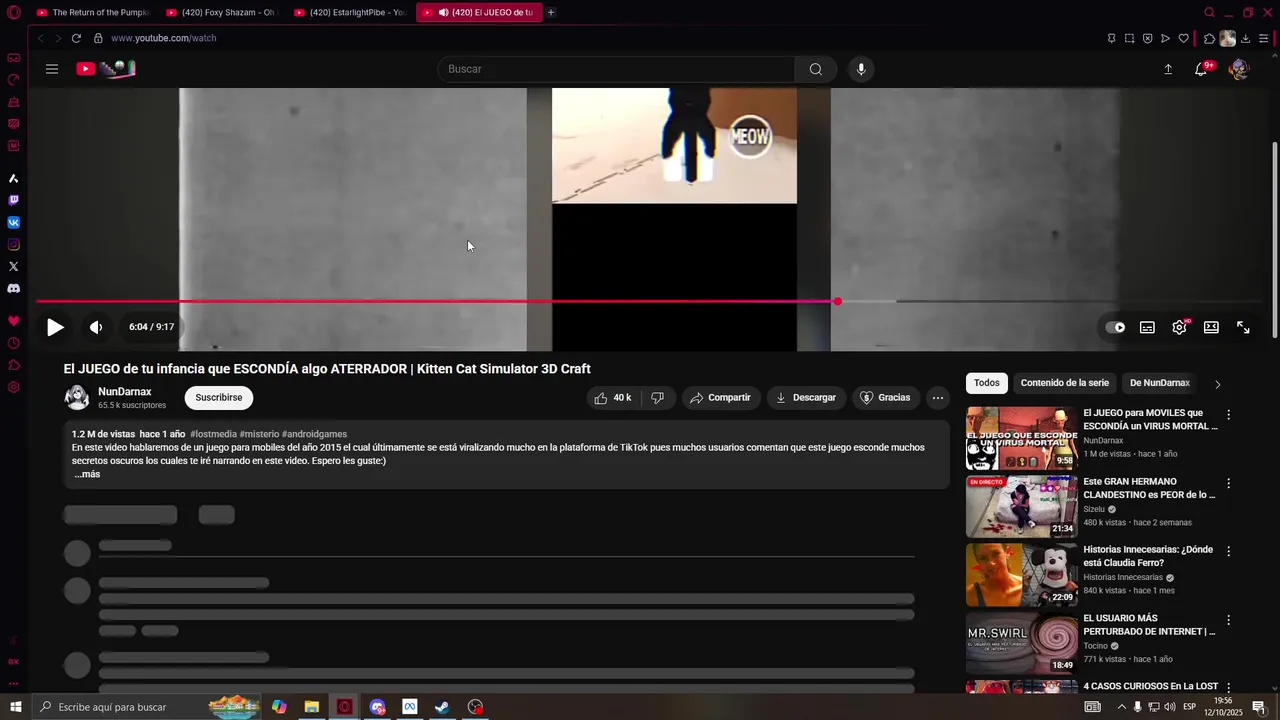Open options for the VIRUS MORTAL video
1280x720 pixels.
coord(1229,415)
